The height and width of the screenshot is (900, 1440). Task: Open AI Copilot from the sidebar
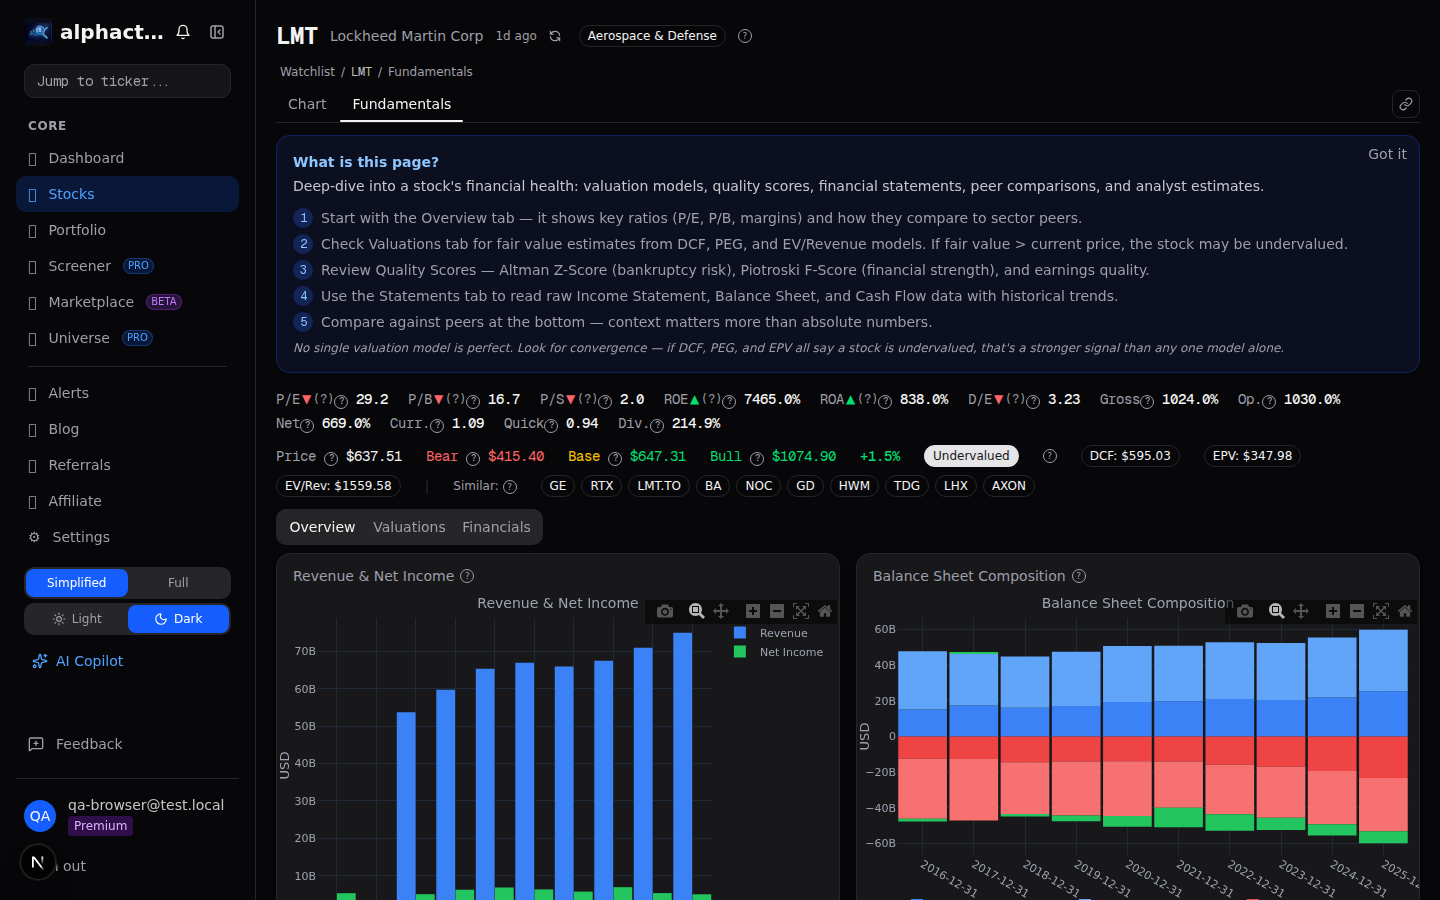(88, 660)
